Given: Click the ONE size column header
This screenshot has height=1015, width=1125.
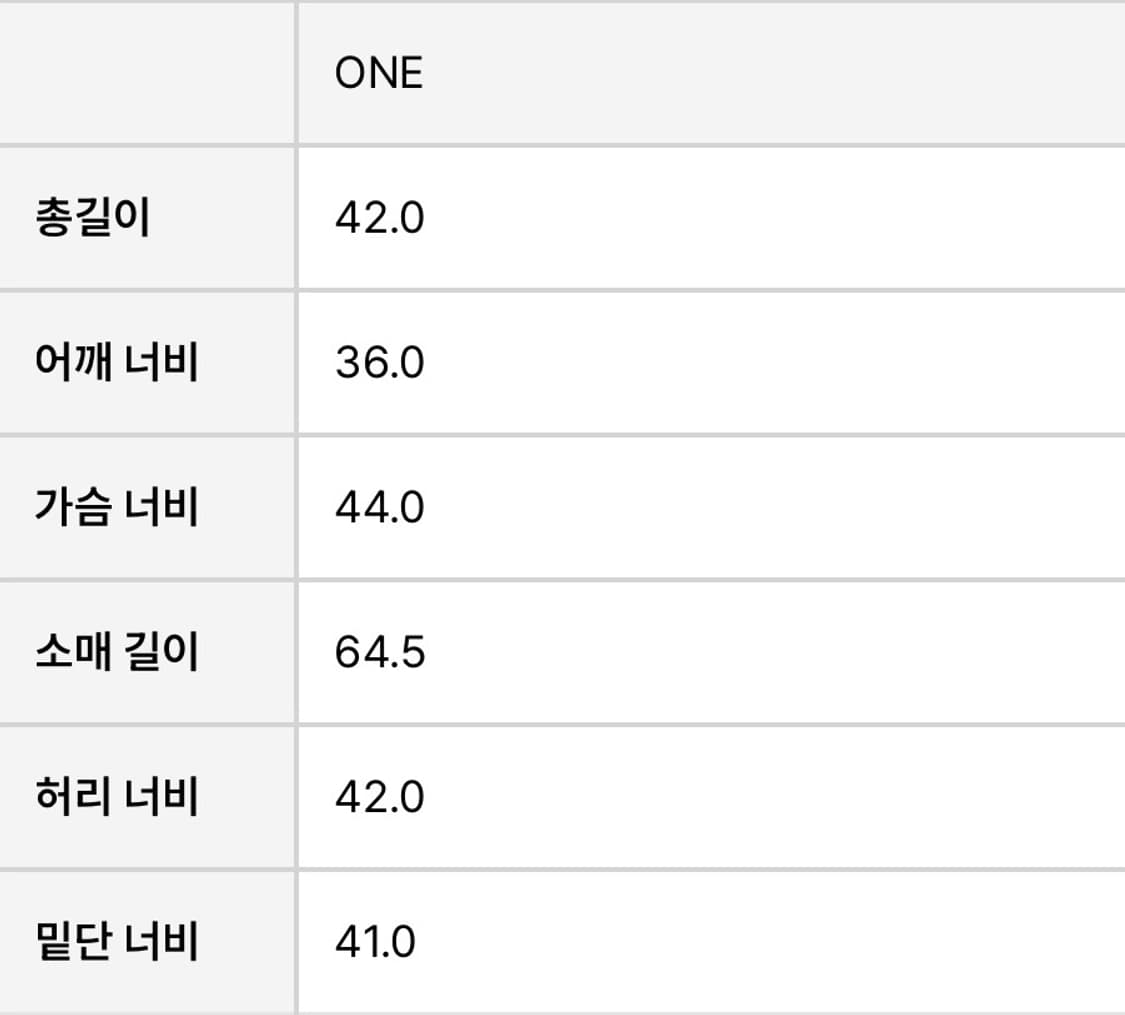Looking at the screenshot, I should coord(379,73).
